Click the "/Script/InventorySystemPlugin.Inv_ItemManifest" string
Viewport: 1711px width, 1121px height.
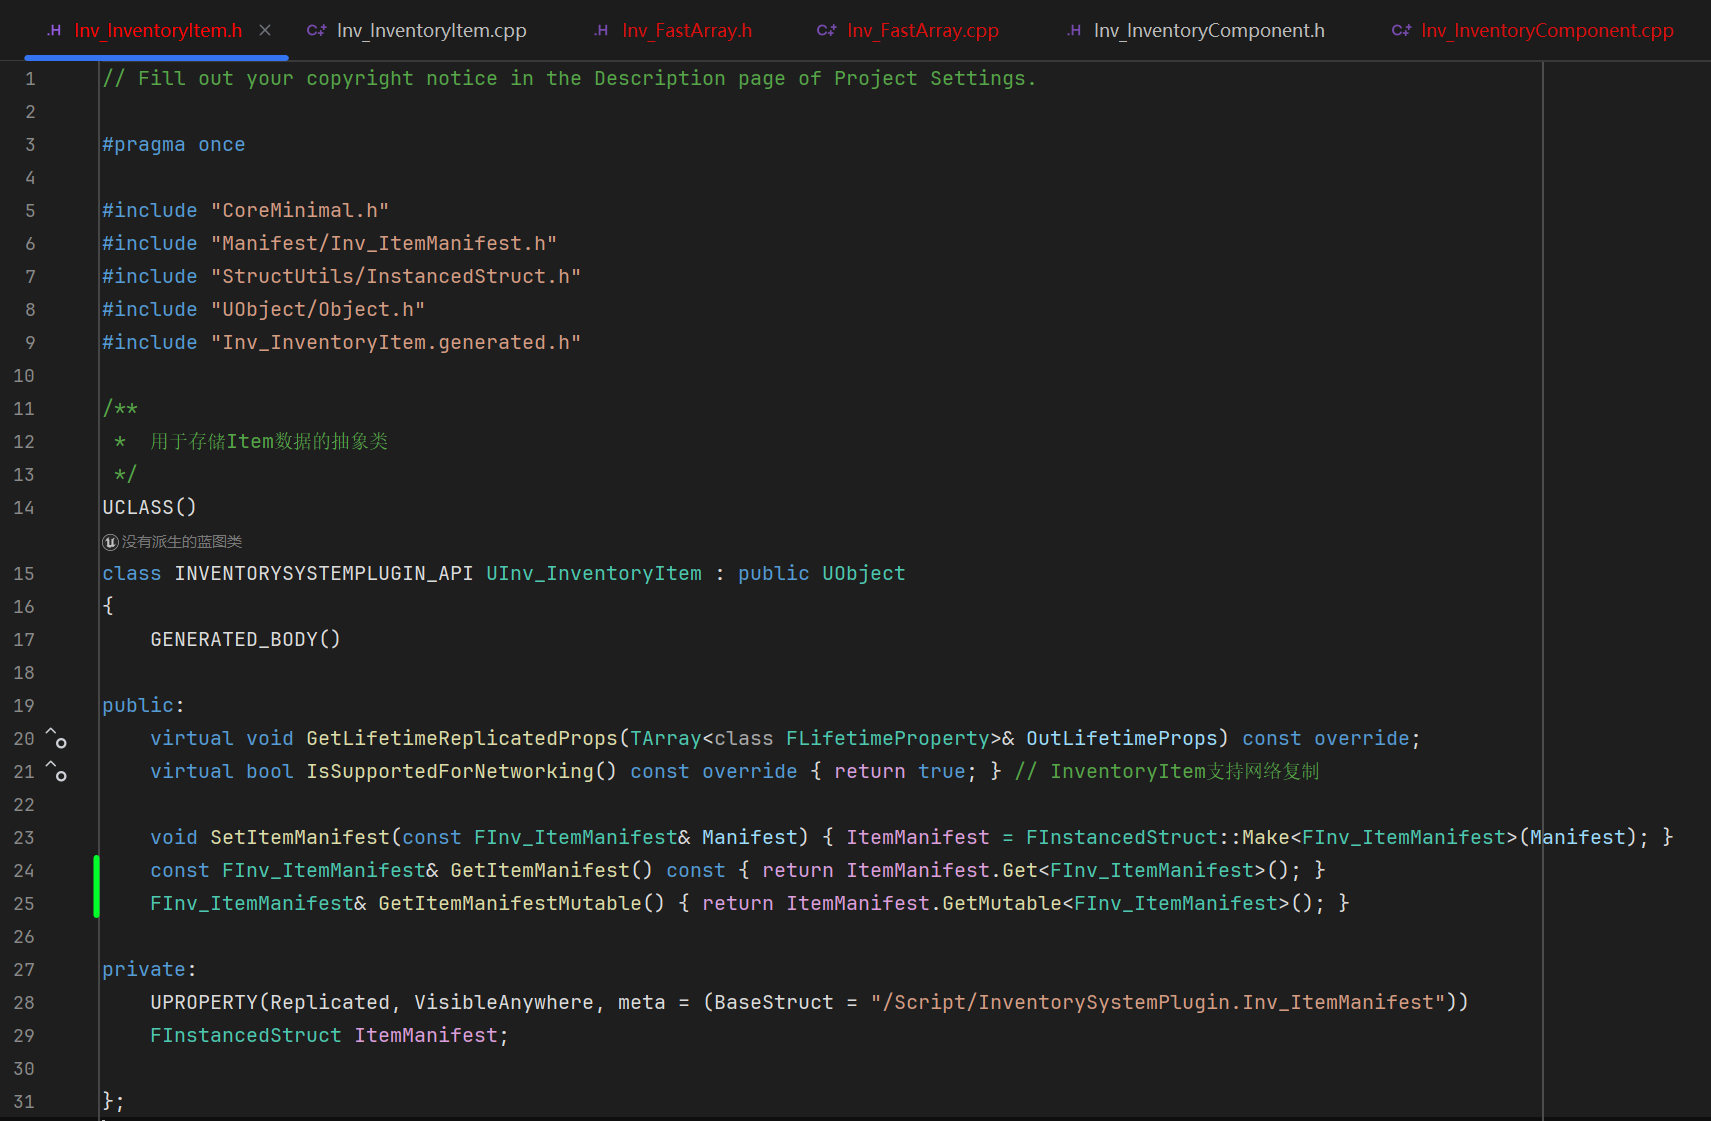(1158, 1003)
